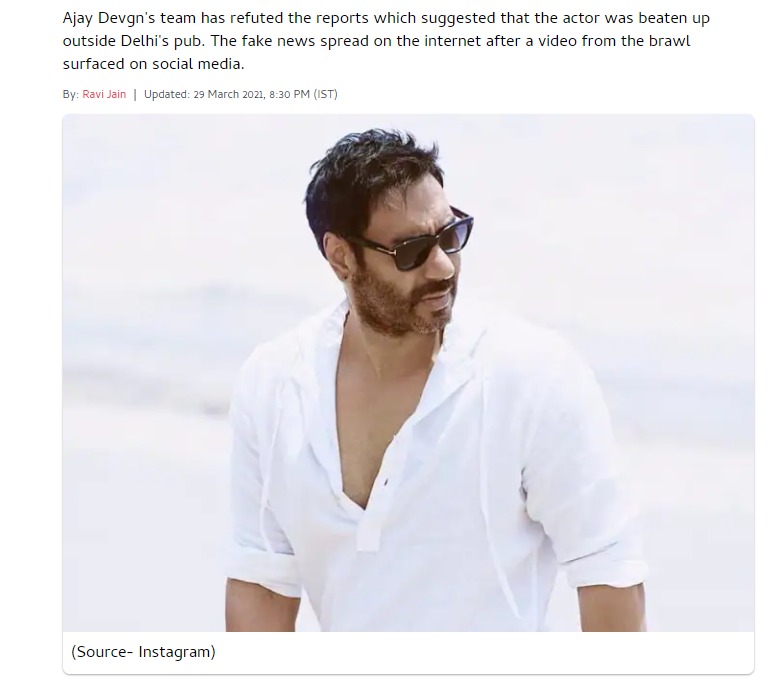Viewport: 778px width, 695px height.
Task: Click the word 'Instagram' in the caption
Action: [x=175, y=651]
